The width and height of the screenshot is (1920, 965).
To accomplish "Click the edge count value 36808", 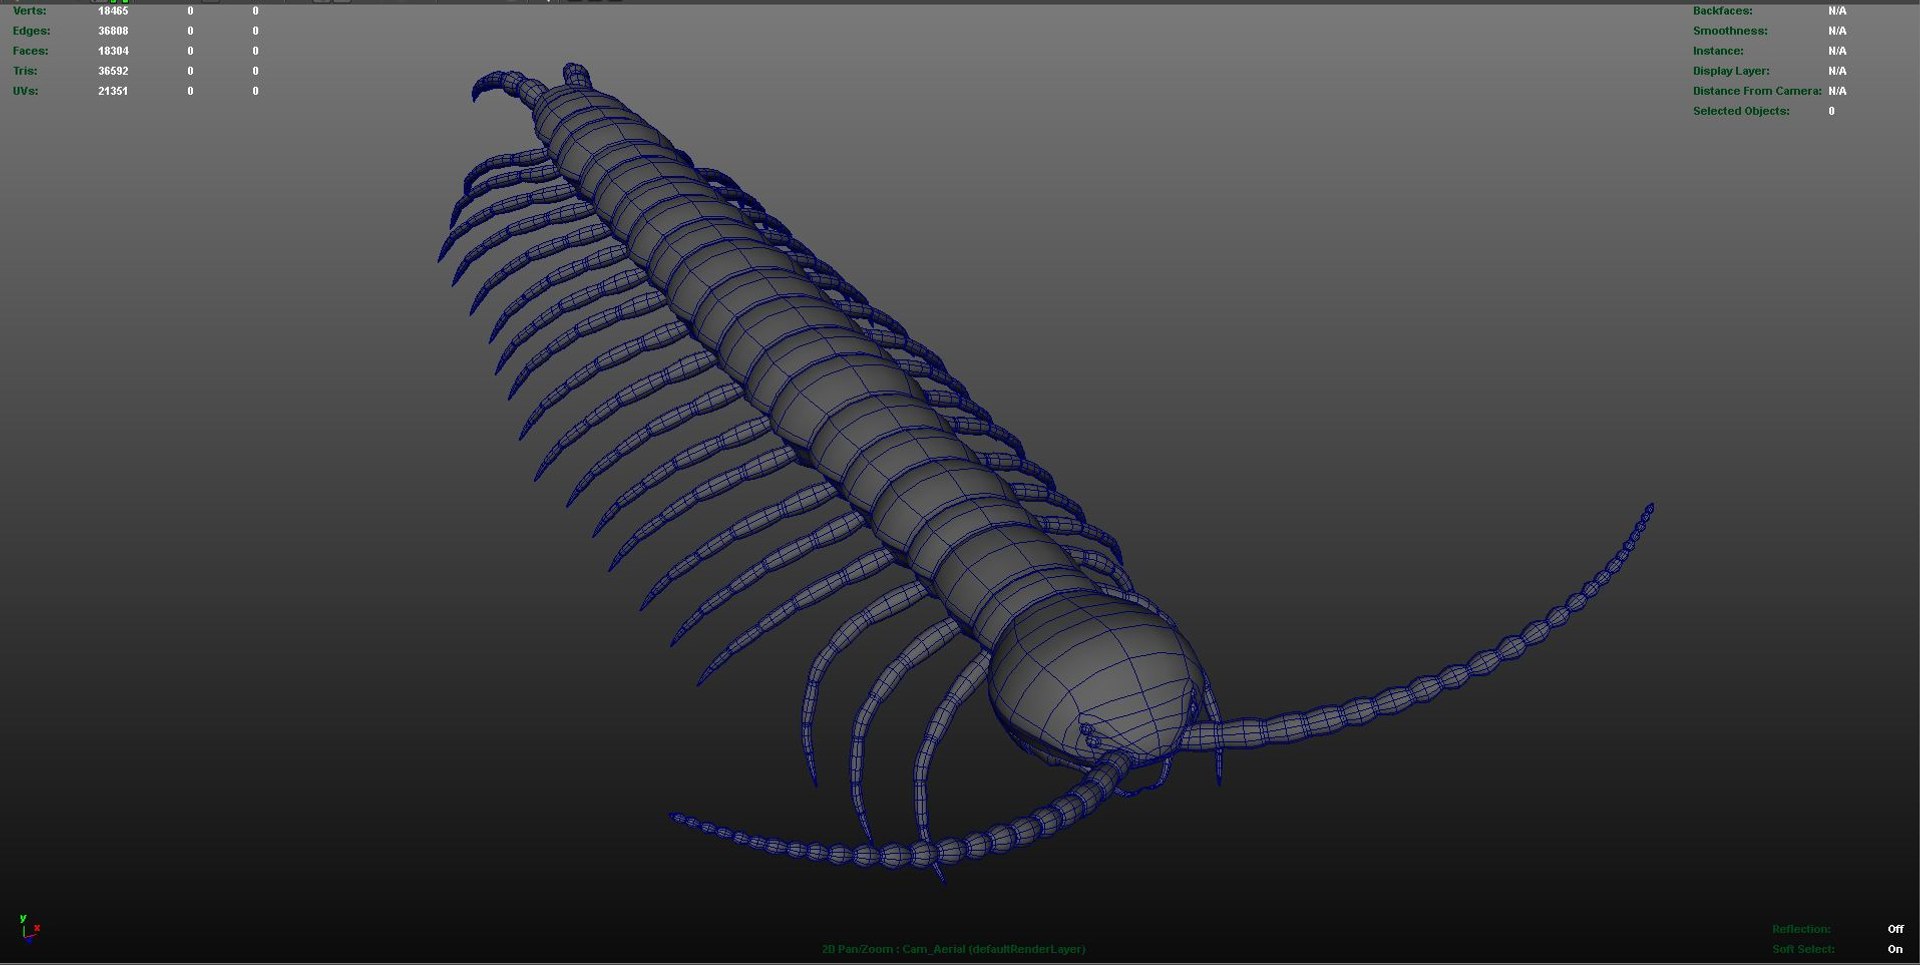I will pyautogui.click(x=113, y=31).
